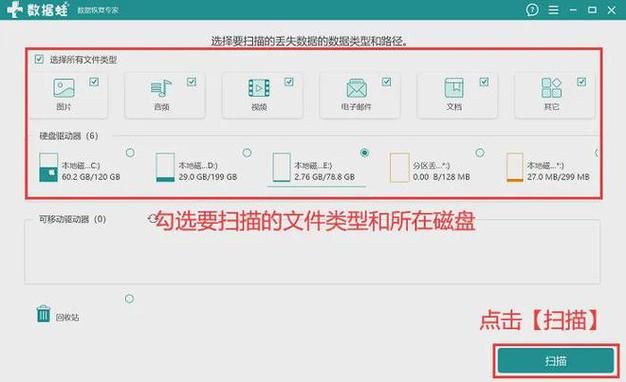This screenshot has width=626, height=382.
Task: Uncheck the 其它 (other) checkbox
Action: pyautogui.click(x=581, y=82)
